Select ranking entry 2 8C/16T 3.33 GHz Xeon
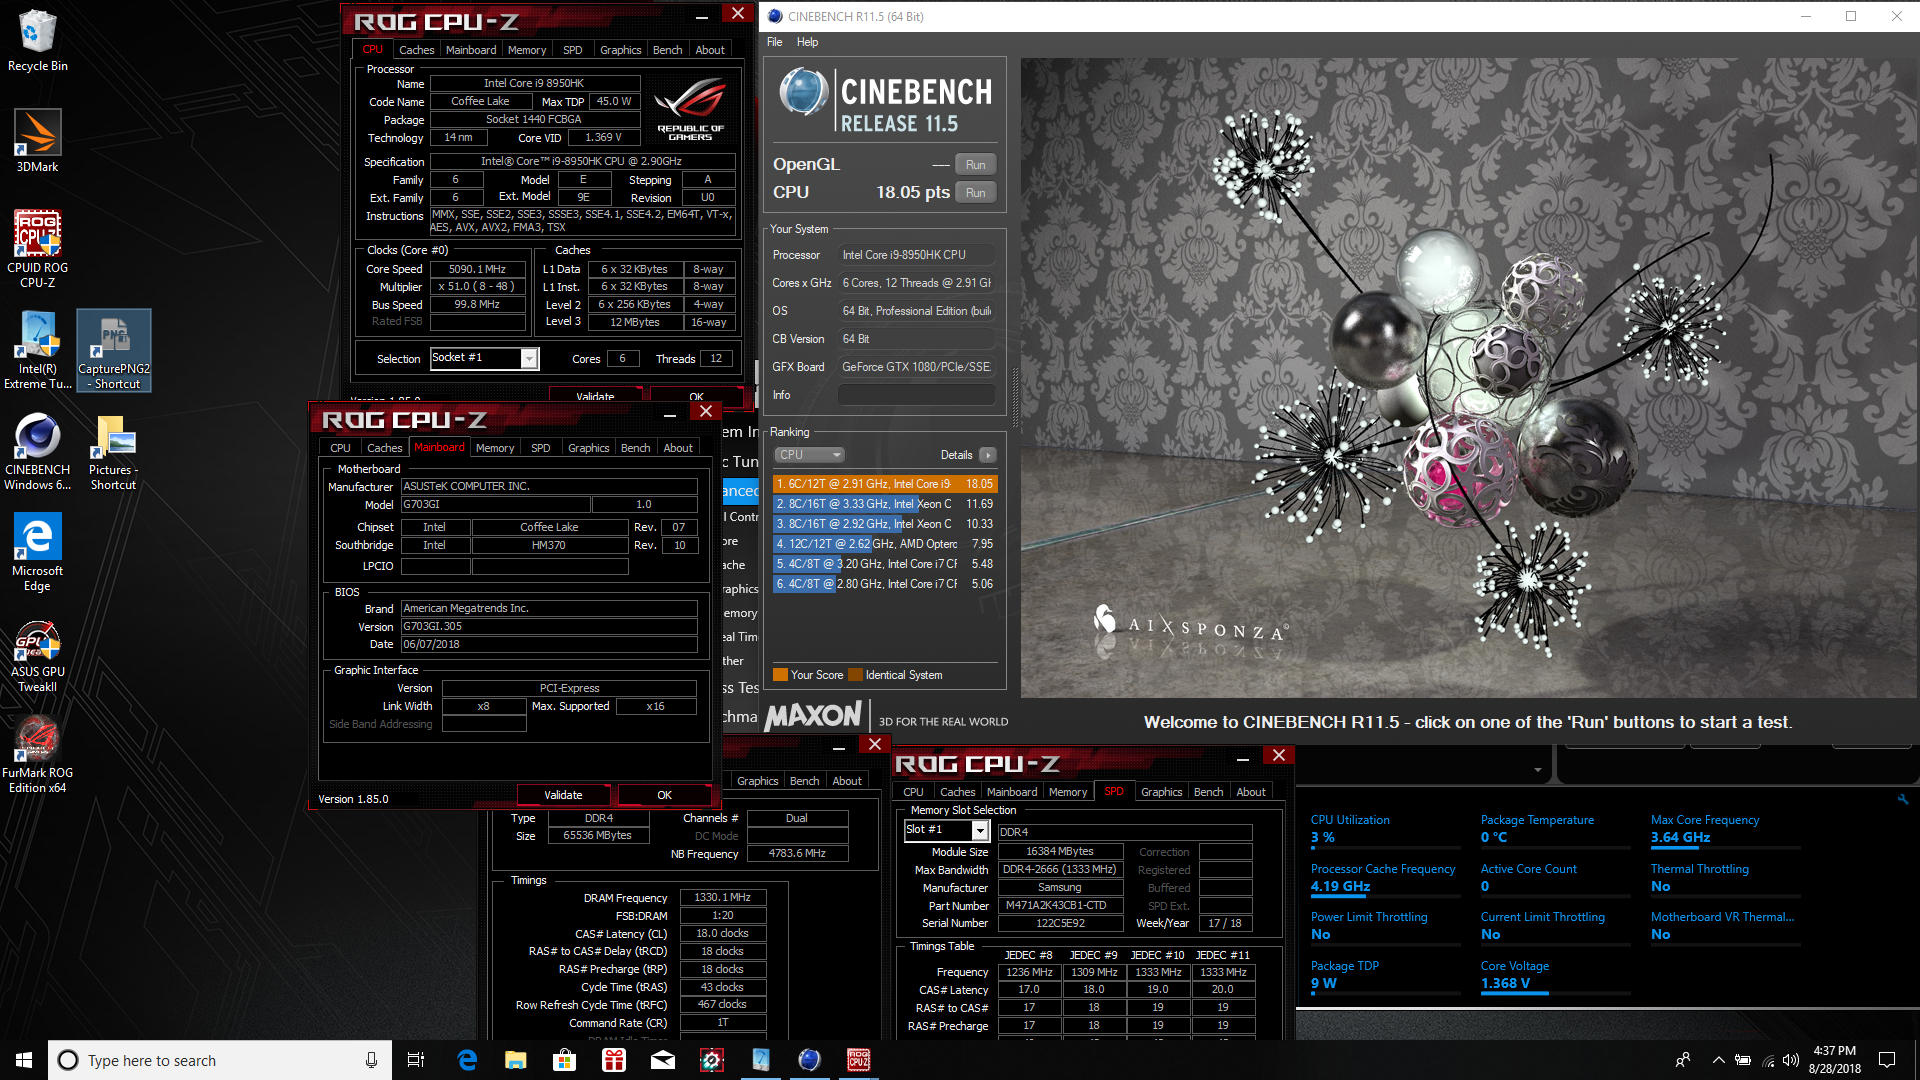Viewport: 1920px width, 1080px height. pos(884,504)
